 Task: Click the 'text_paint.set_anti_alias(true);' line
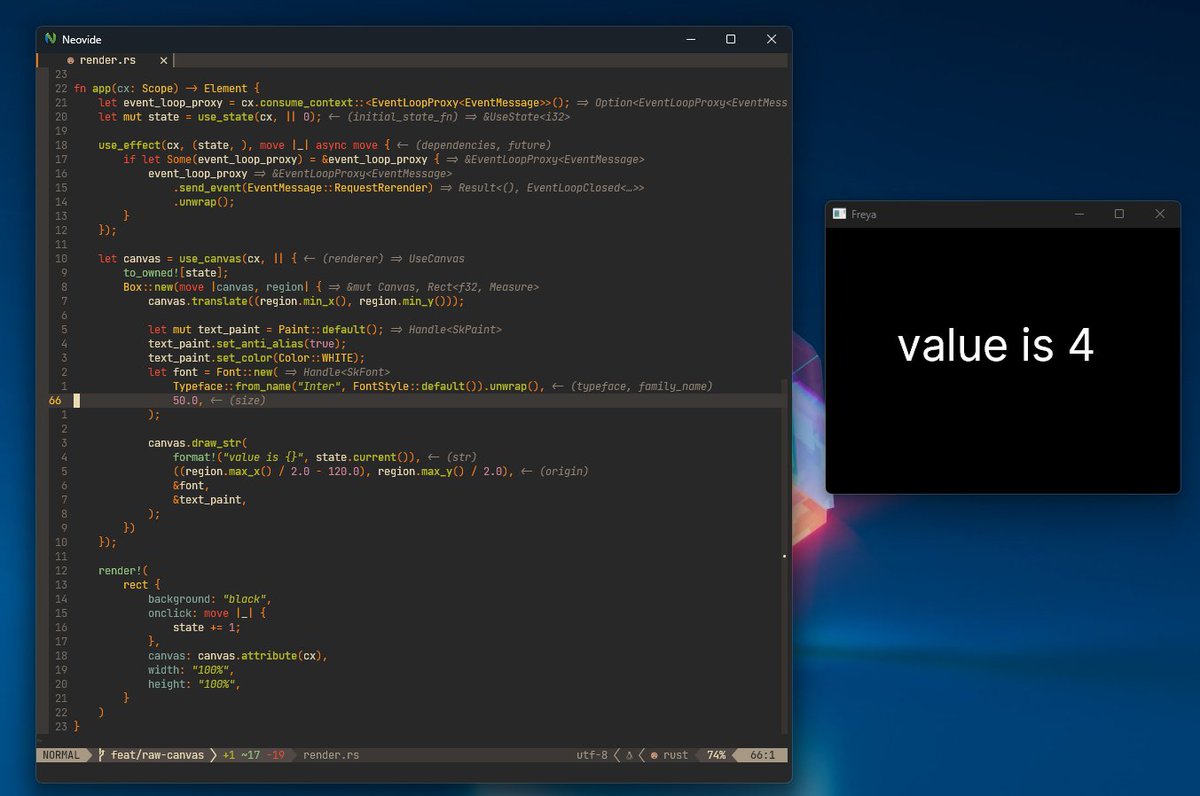click(x=247, y=343)
